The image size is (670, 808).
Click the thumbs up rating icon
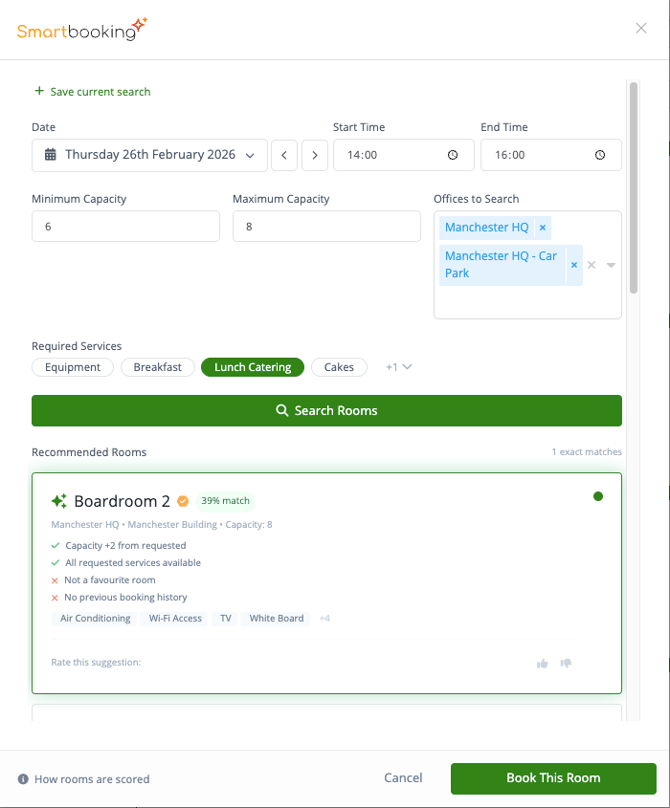click(x=542, y=663)
